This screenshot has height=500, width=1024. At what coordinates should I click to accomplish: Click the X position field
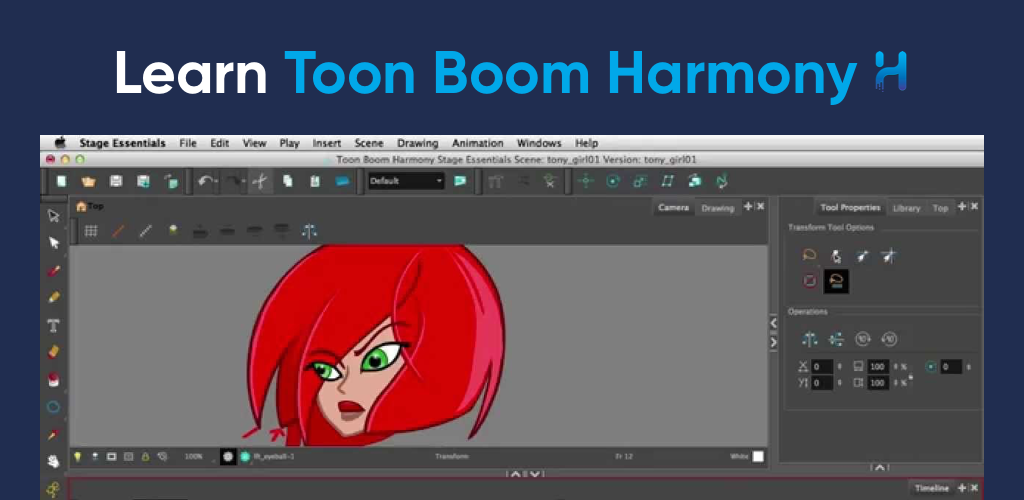[822, 367]
